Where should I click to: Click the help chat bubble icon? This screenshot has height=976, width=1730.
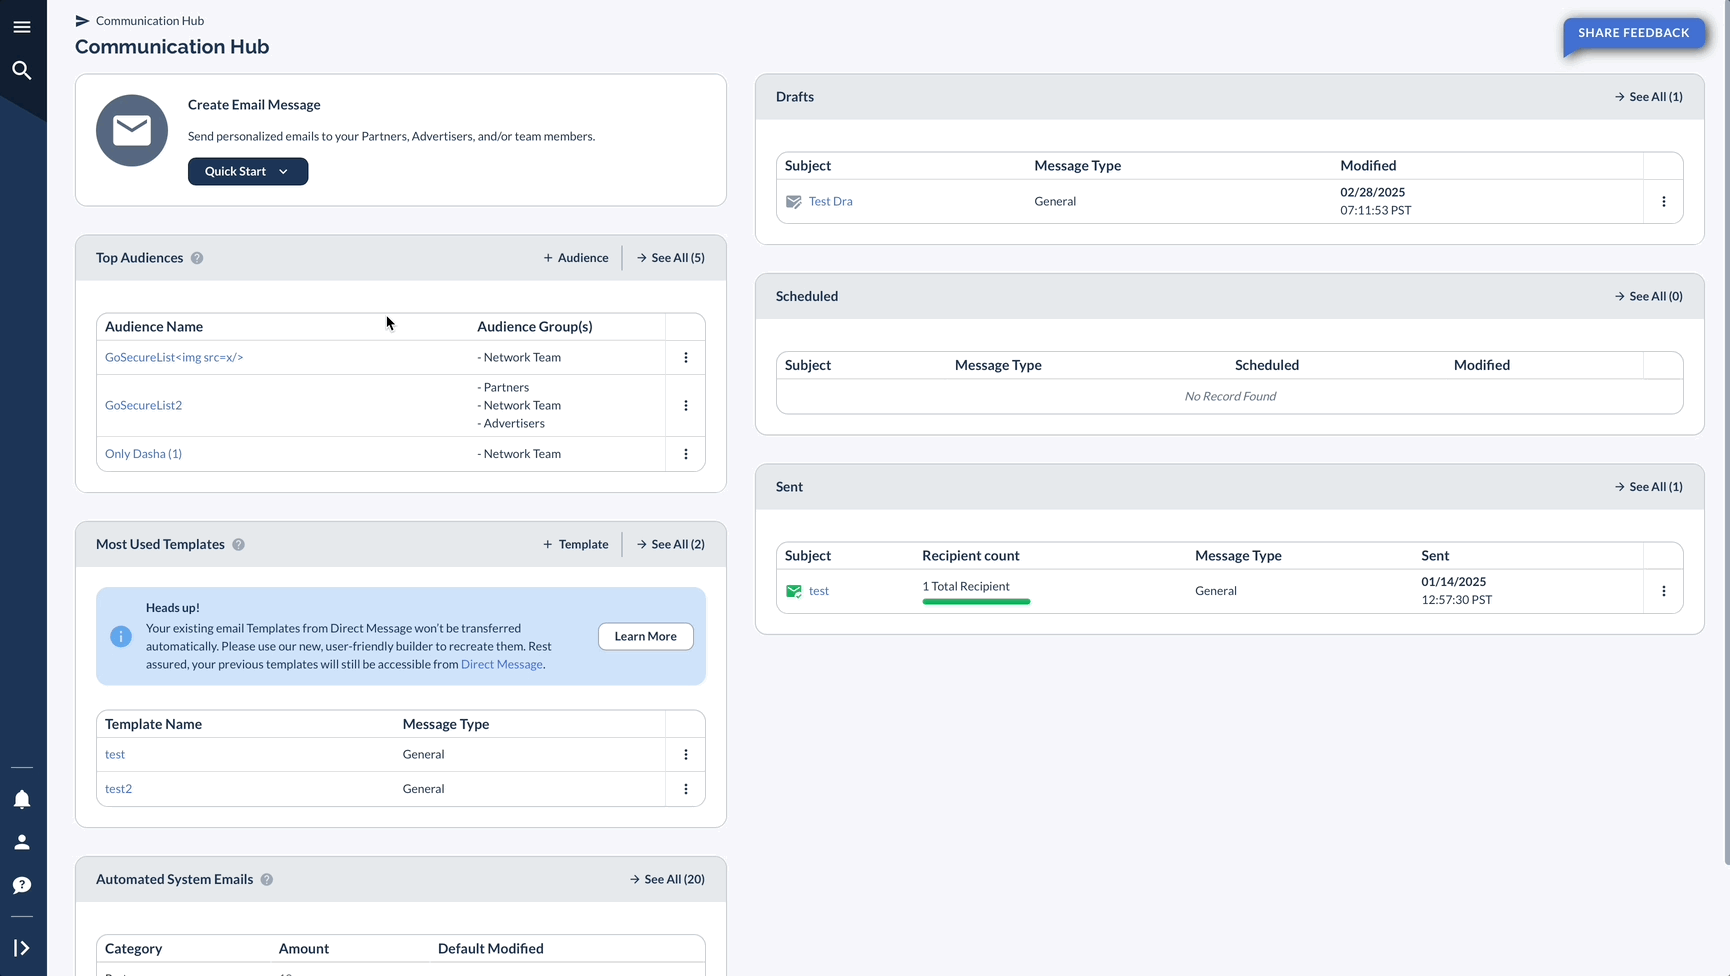pos(22,885)
